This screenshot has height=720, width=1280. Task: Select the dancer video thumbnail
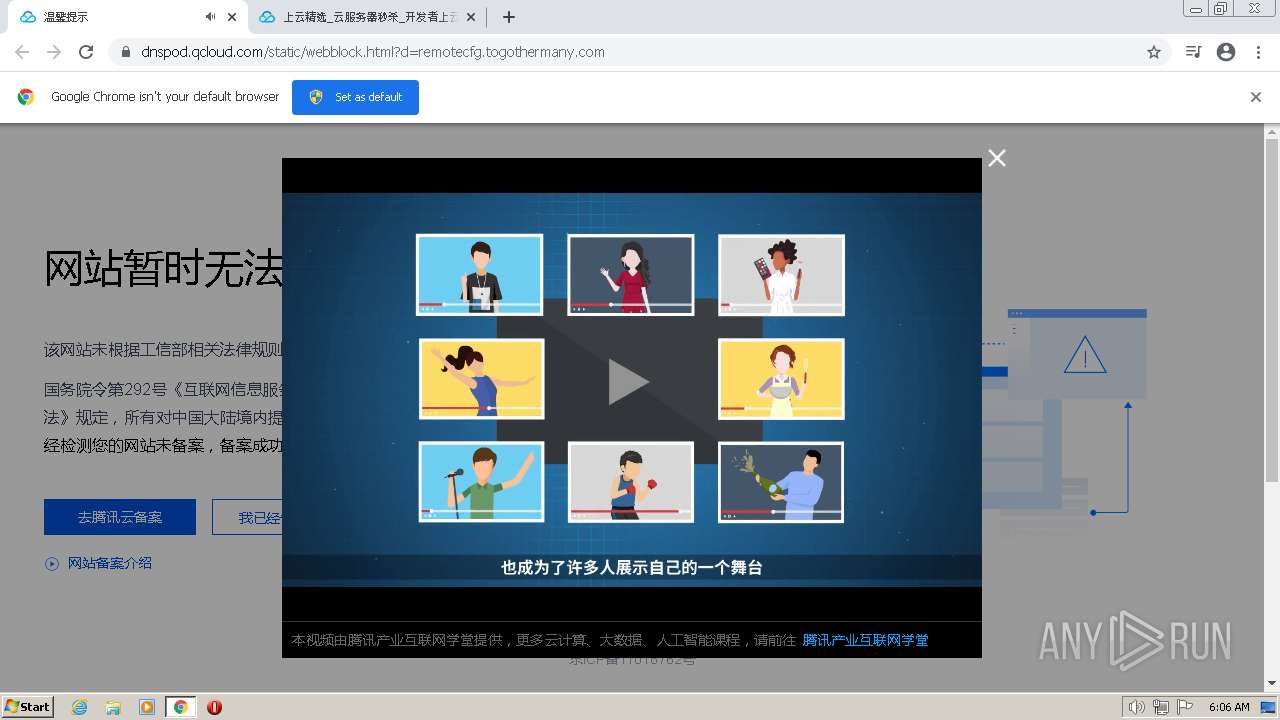[481, 379]
